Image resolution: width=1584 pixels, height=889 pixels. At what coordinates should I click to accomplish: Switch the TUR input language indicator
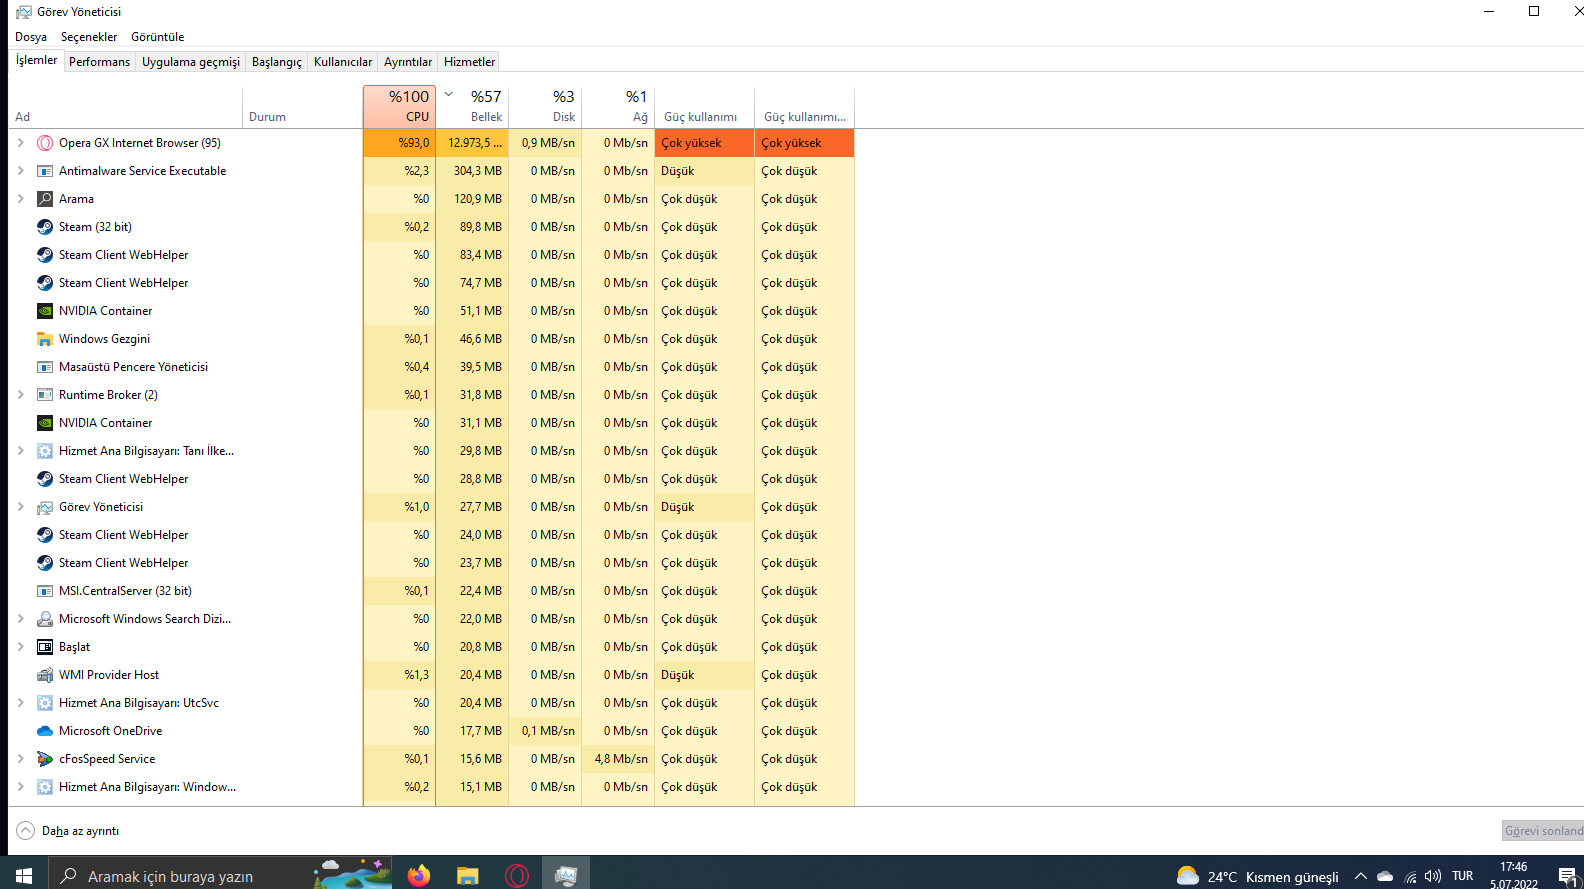click(1463, 876)
